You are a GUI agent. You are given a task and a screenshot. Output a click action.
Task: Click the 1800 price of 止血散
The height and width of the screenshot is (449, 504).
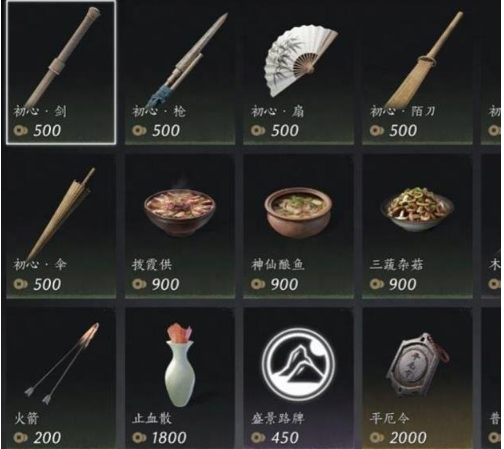coord(169,438)
